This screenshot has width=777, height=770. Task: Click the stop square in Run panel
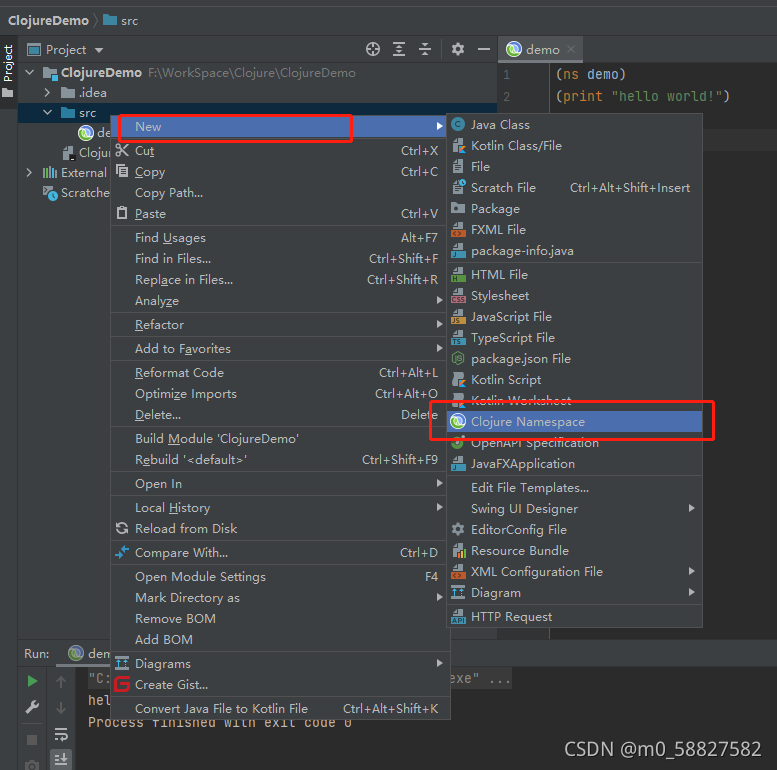(32, 740)
